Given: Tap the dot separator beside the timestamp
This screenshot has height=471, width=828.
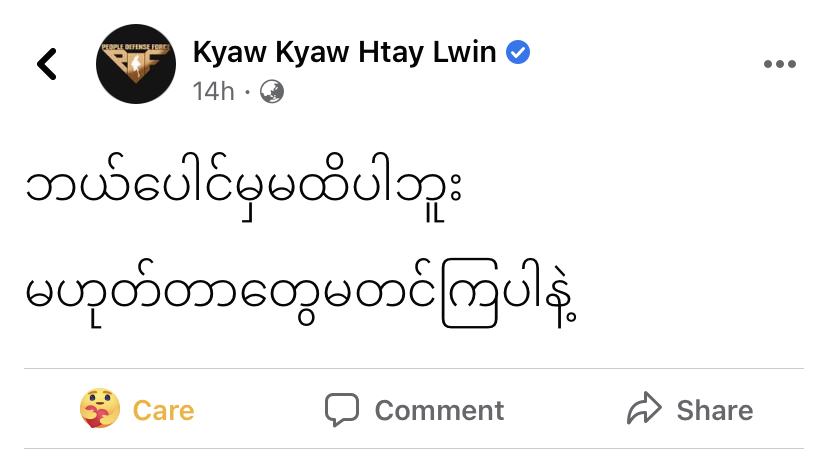Looking at the screenshot, I should point(247,92).
